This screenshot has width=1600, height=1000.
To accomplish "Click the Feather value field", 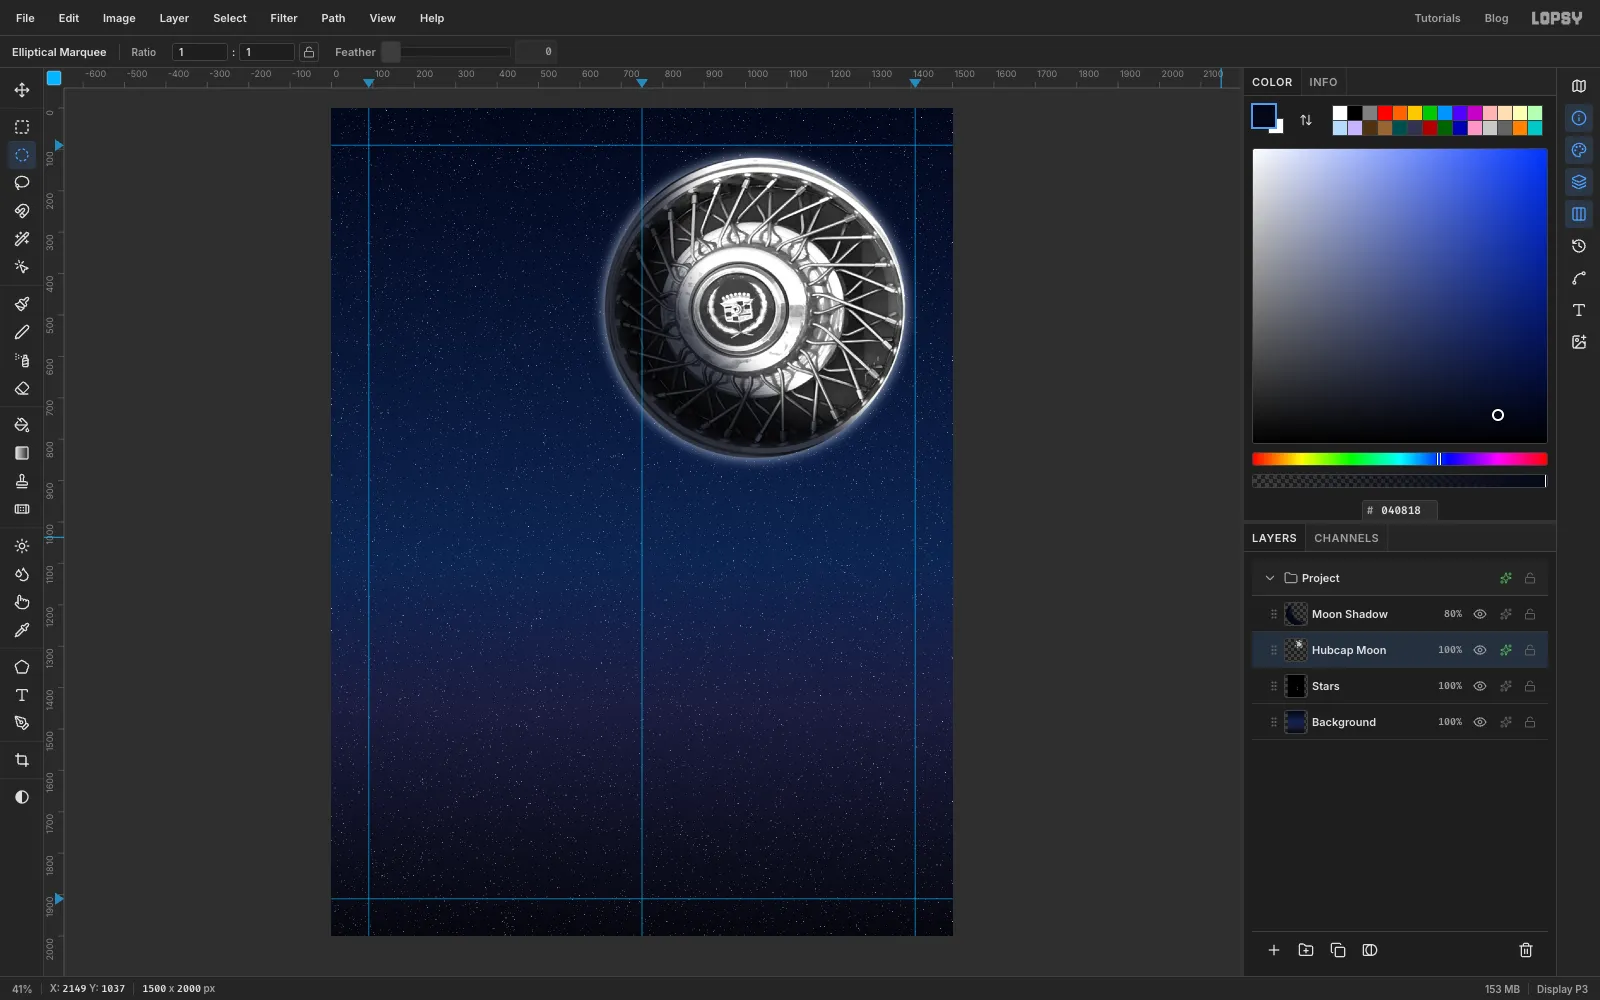I will point(536,52).
